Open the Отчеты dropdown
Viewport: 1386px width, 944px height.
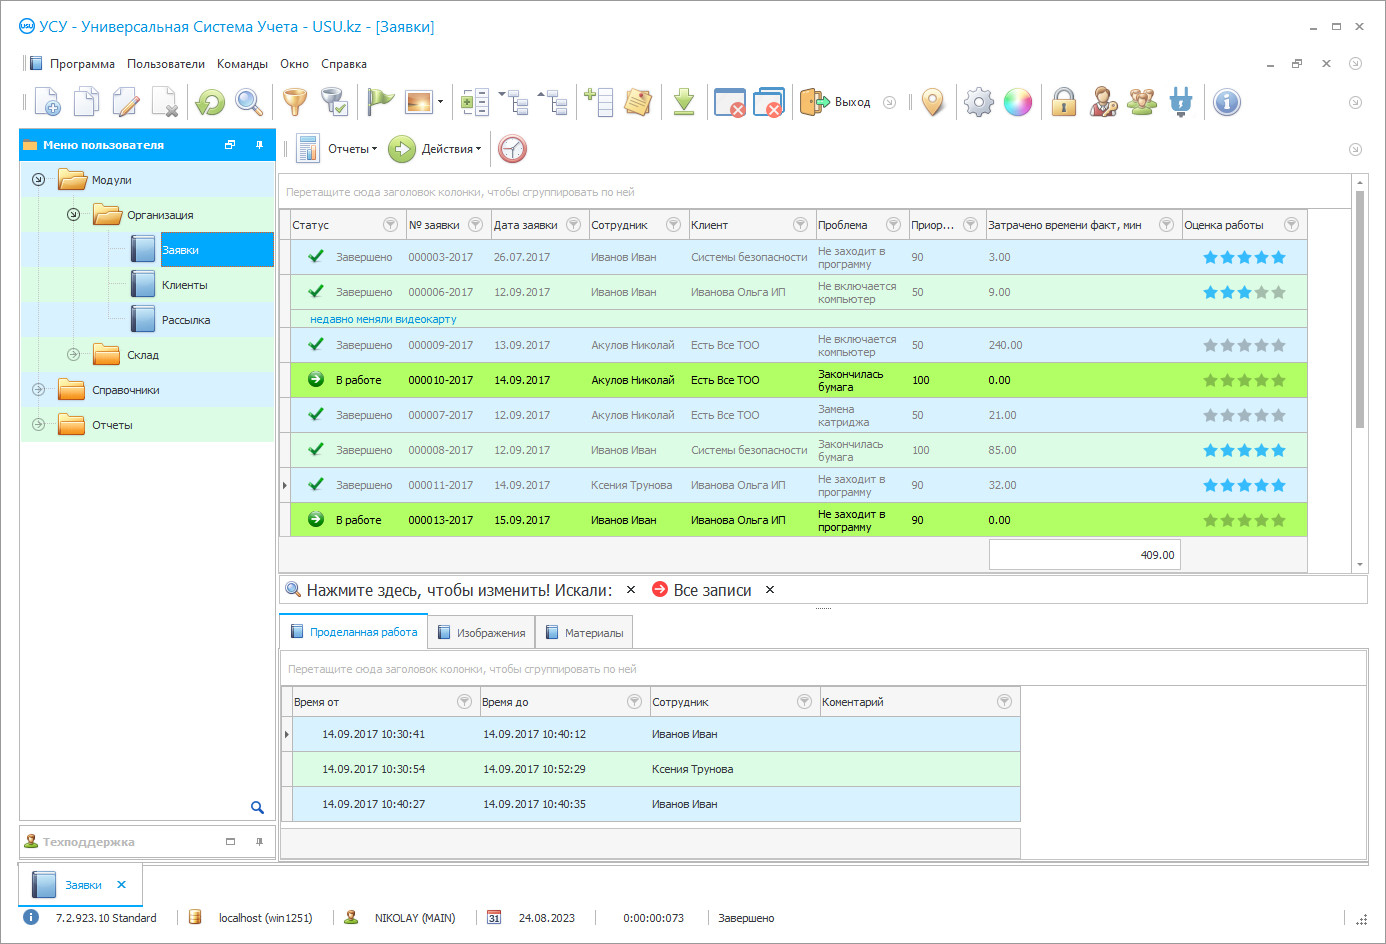[x=338, y=149]
